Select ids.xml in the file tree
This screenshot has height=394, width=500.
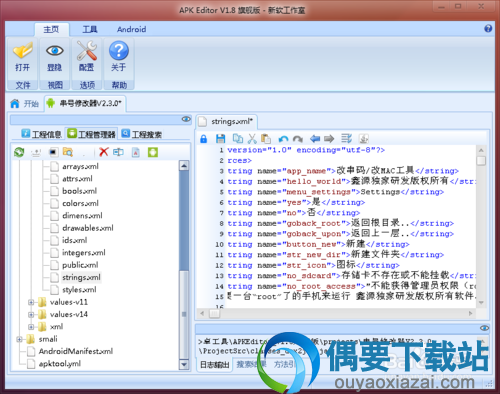(x=75, y=240)
